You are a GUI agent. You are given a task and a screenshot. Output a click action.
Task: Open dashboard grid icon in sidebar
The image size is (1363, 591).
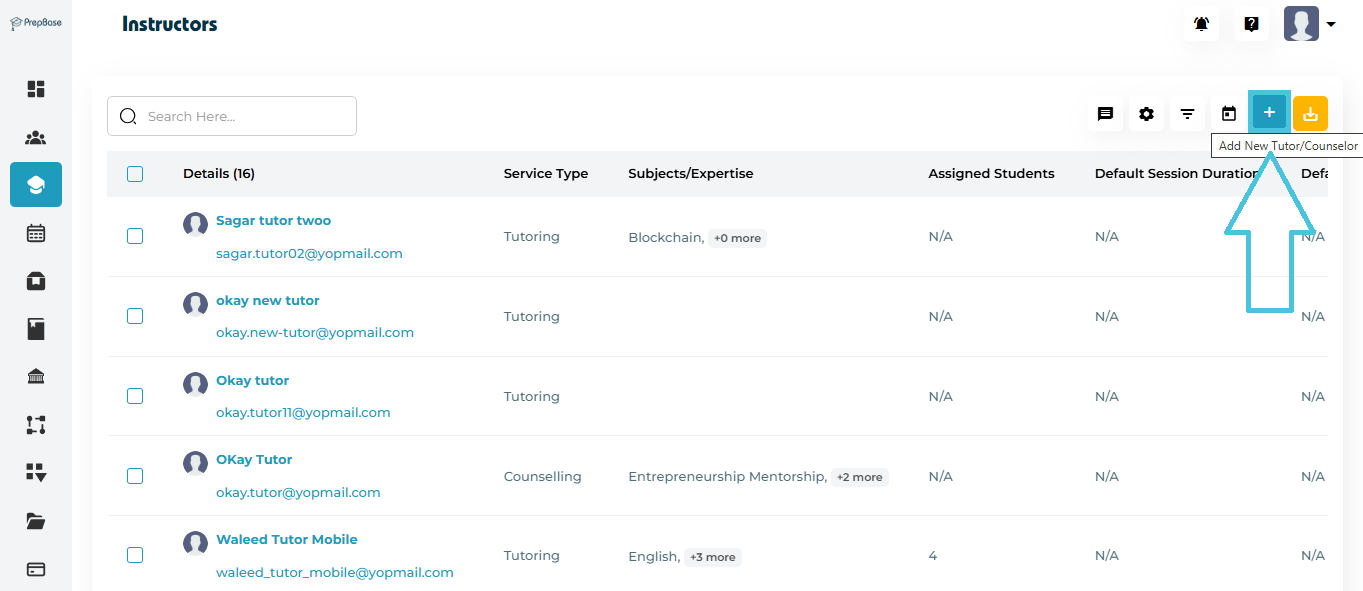[x=36, y=89]
